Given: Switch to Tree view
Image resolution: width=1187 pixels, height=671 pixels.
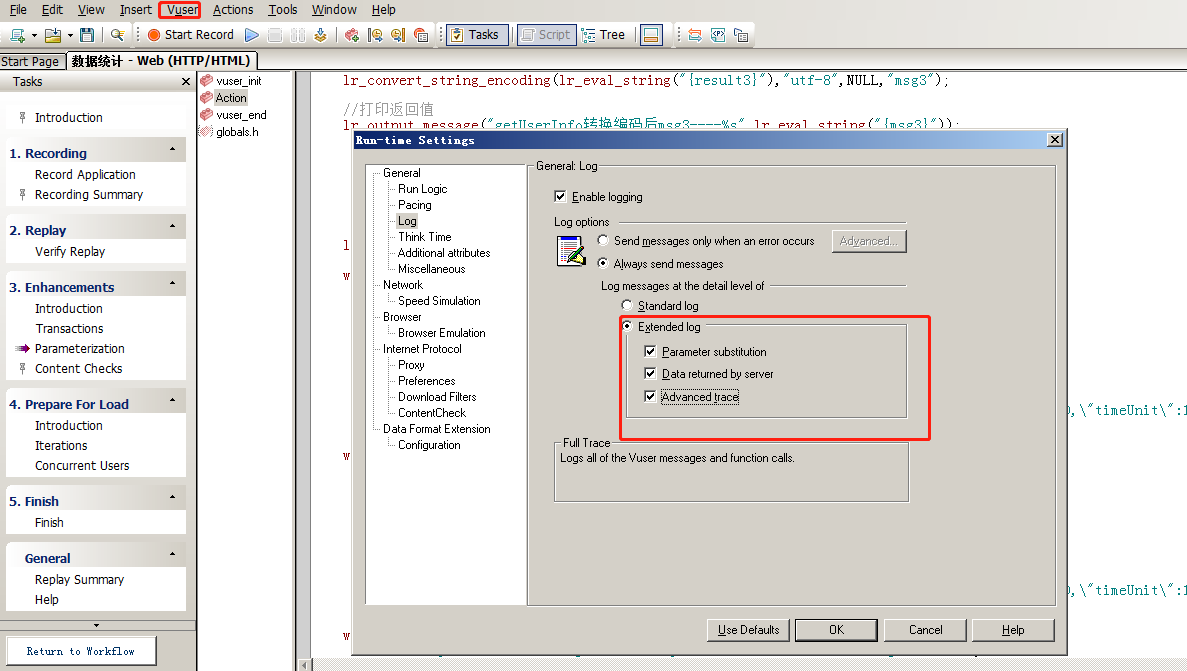Looking at the screenshot, I should pos(605,33).
